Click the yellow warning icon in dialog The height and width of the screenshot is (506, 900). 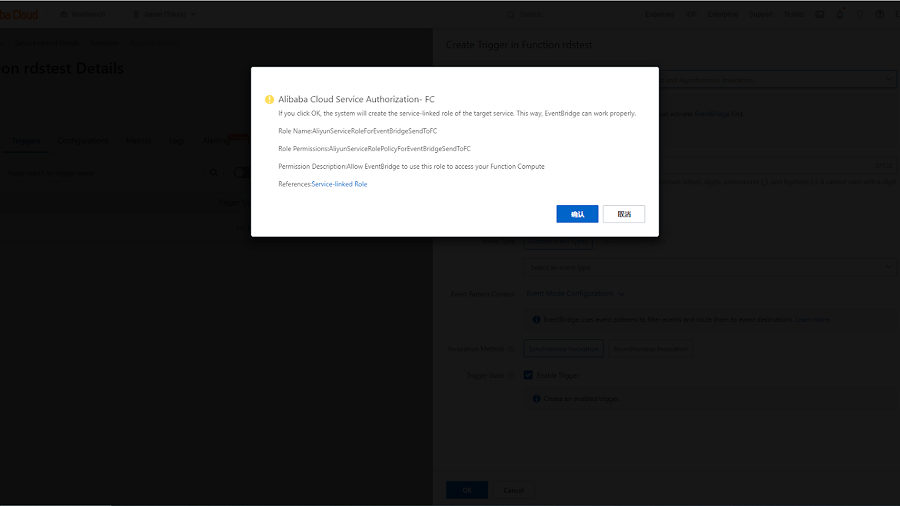[x=269, y=99]
